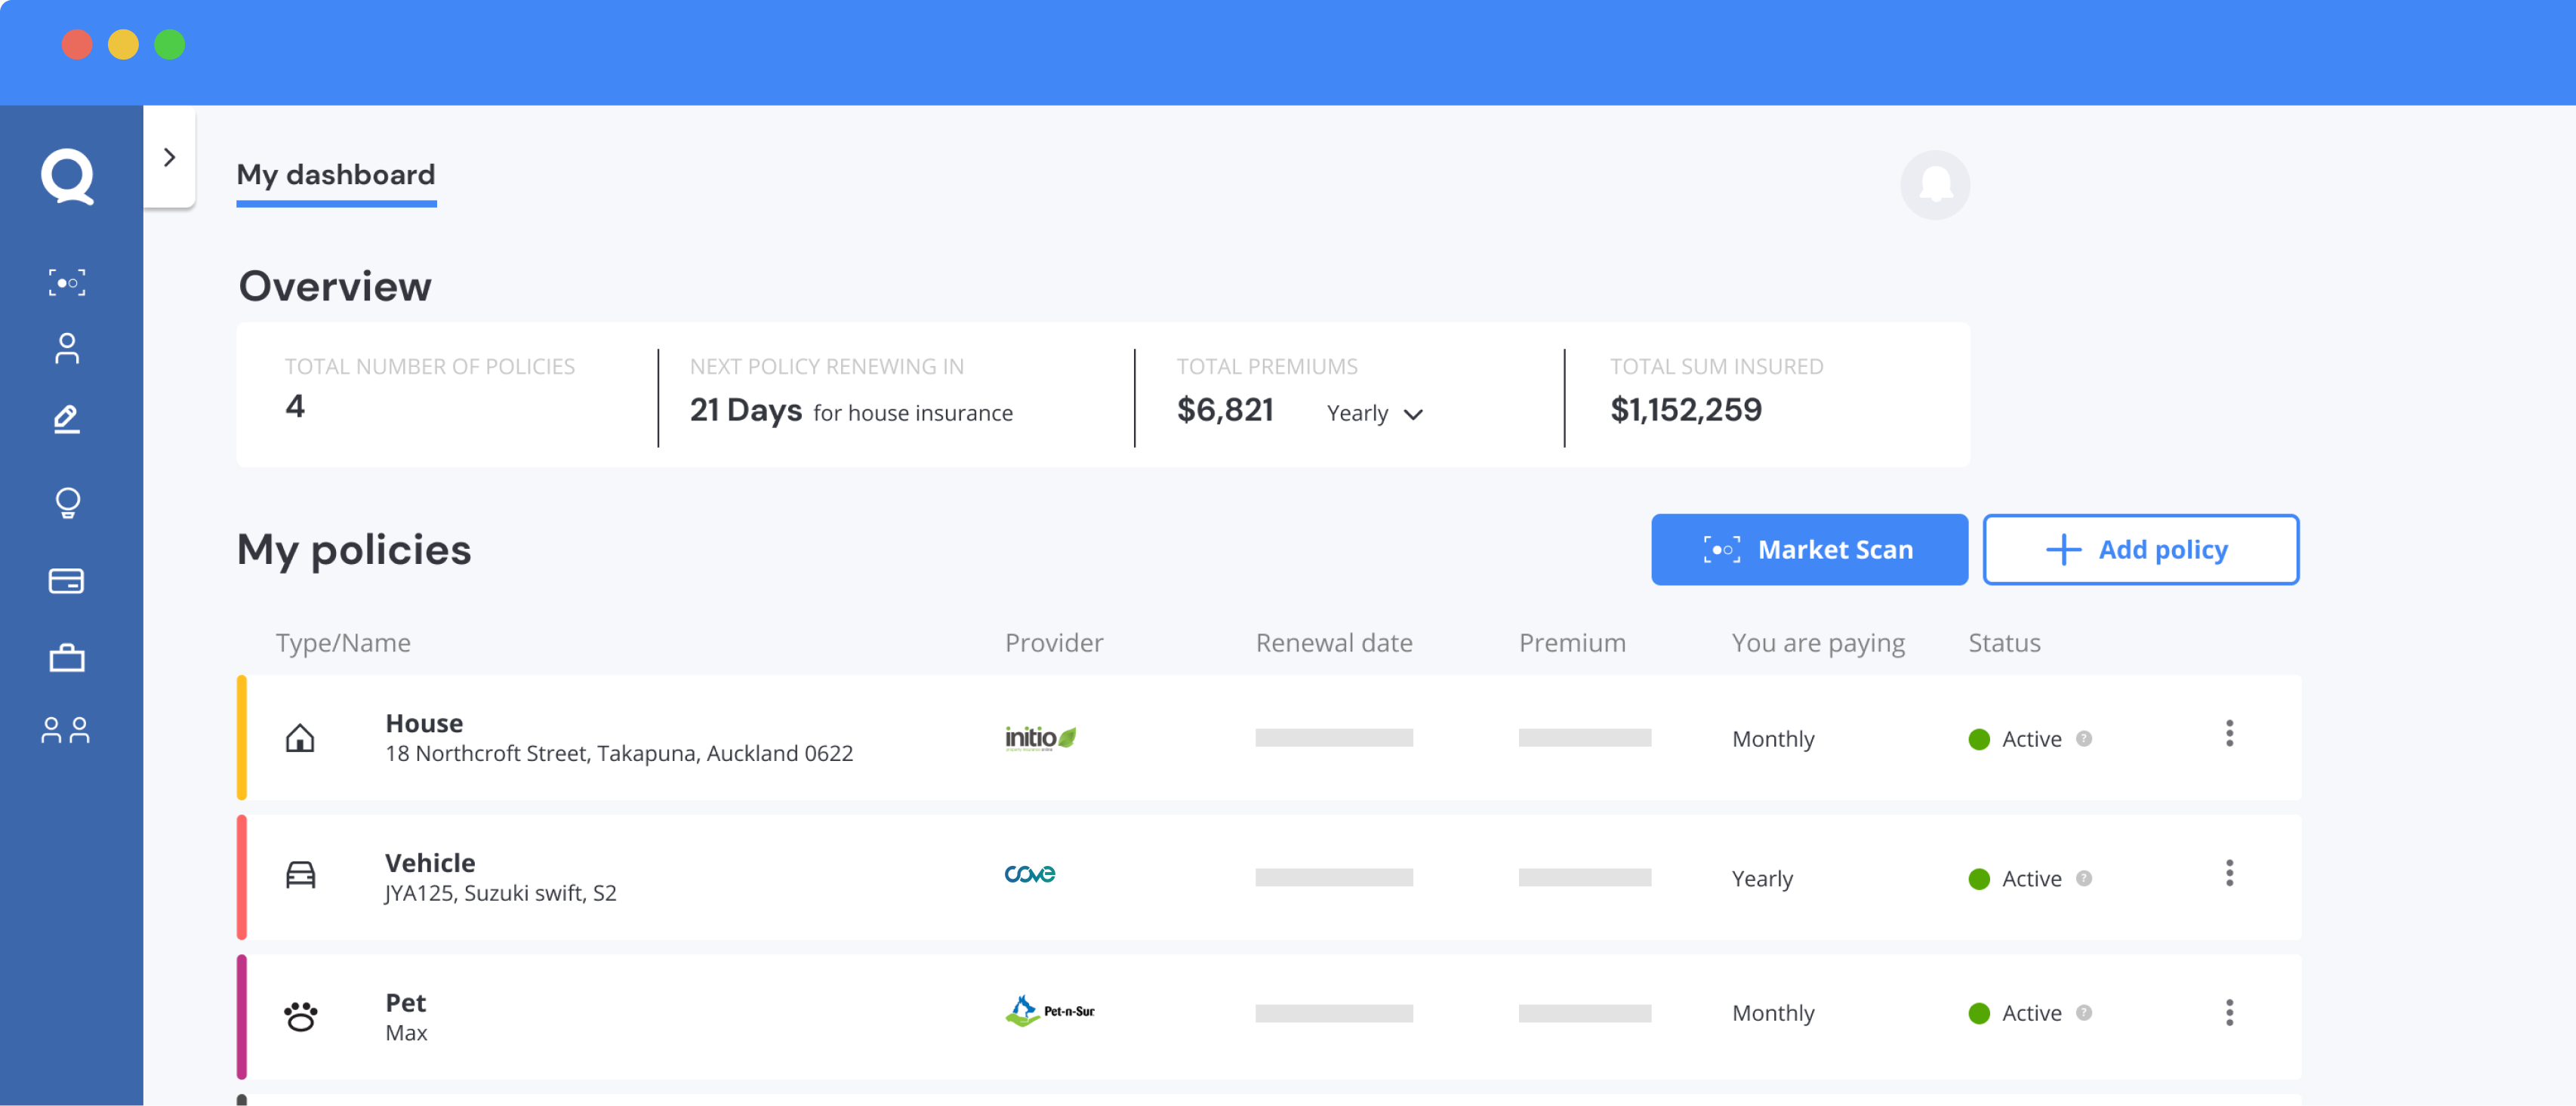Screen dimensions: 2576x1106
Task: Select the briefcase icon in sidebar
Action: pos(67,658)
